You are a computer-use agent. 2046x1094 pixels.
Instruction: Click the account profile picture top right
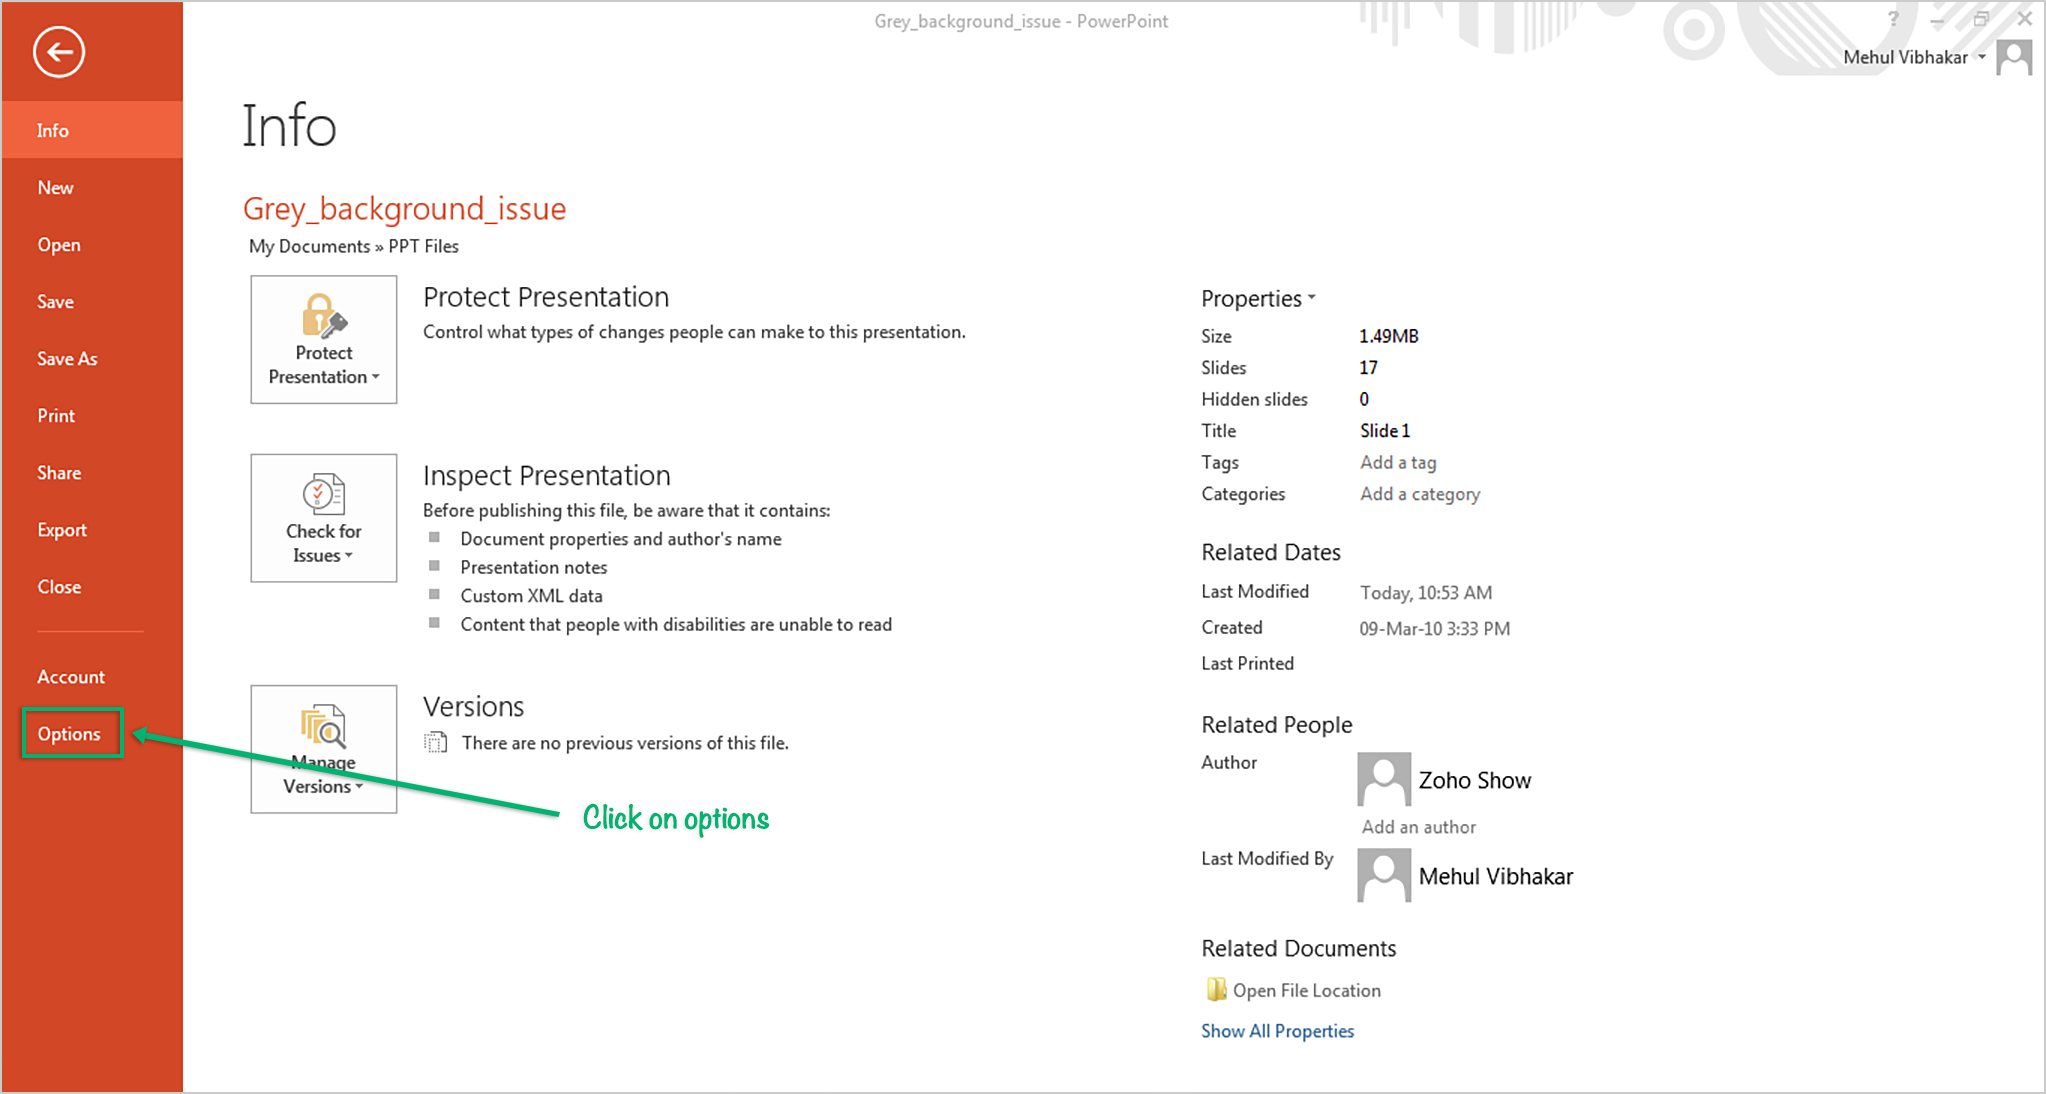[x=2014, y=57]
